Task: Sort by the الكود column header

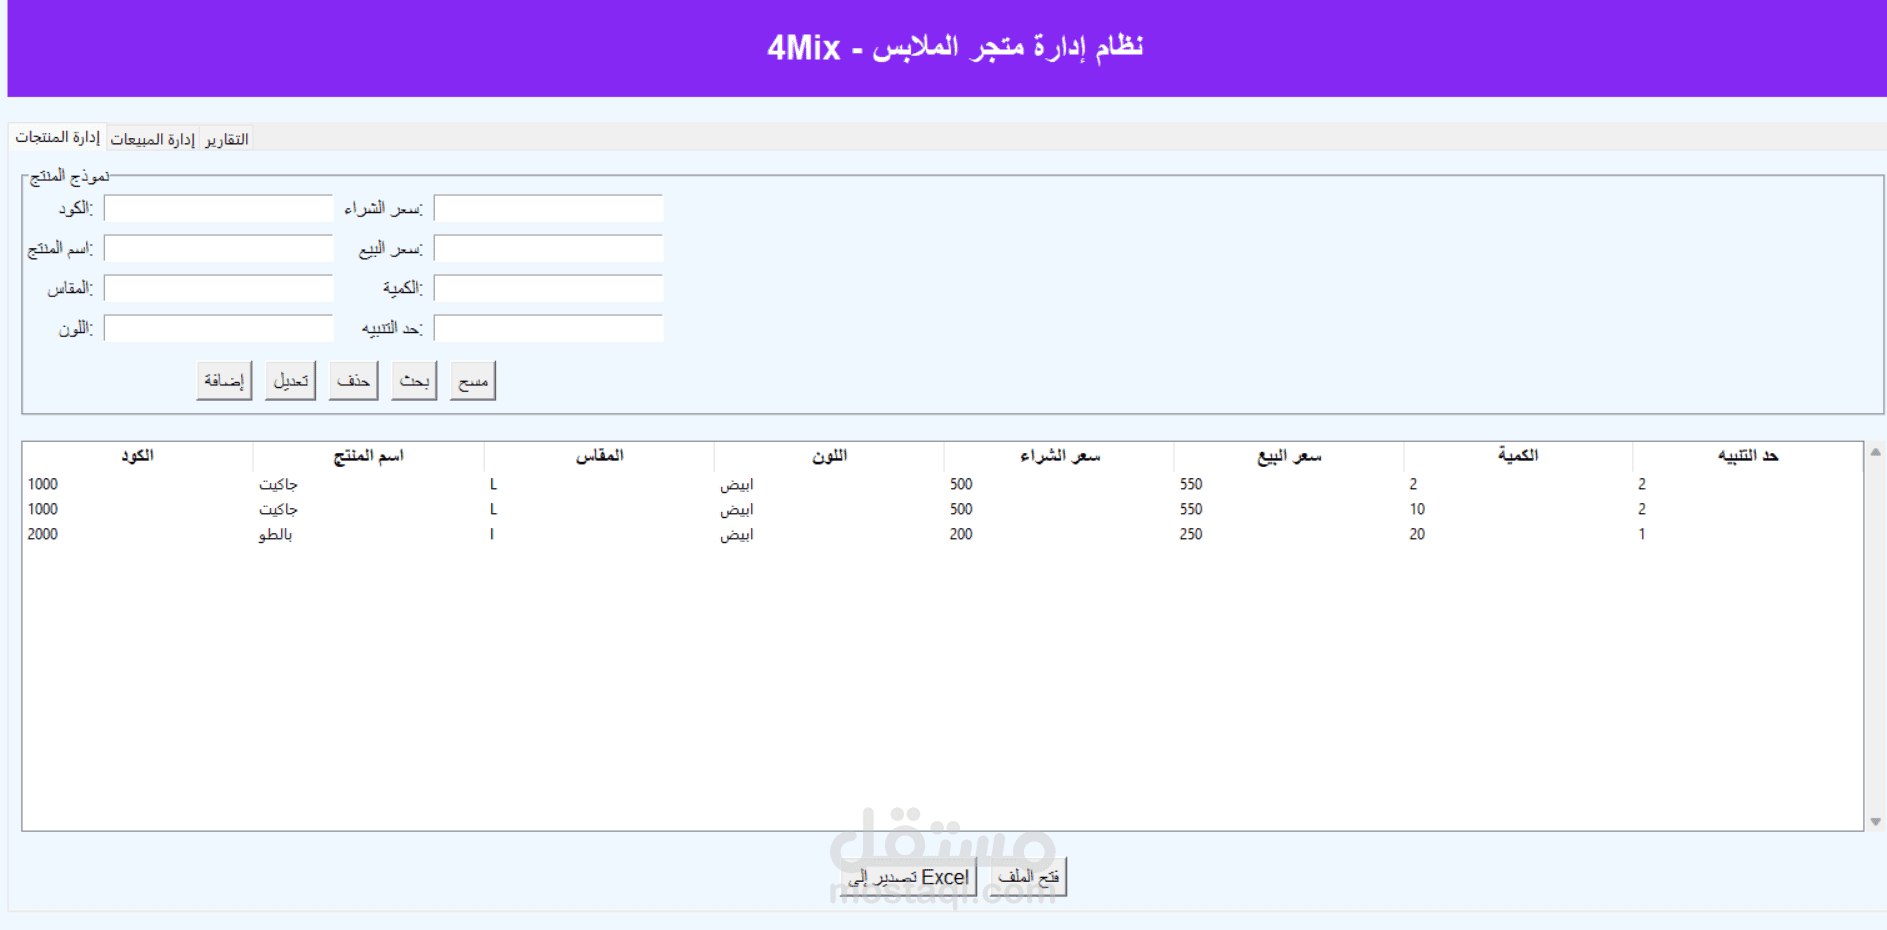Action: (x=137, y=456)
